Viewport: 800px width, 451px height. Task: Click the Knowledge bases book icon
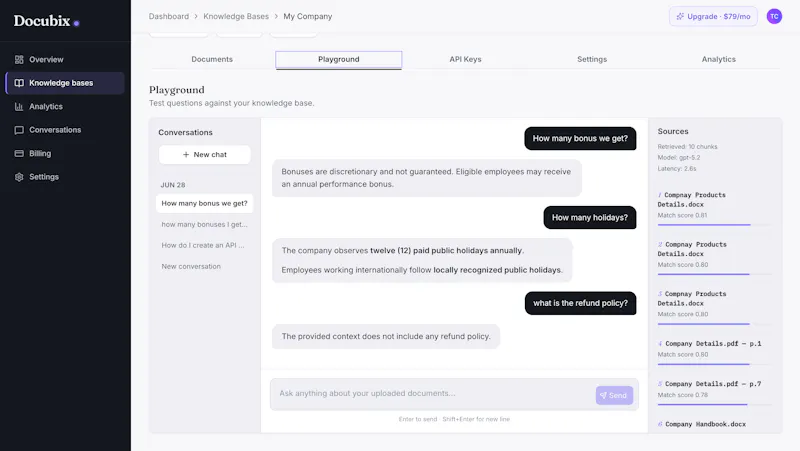[x=19, y=83]
